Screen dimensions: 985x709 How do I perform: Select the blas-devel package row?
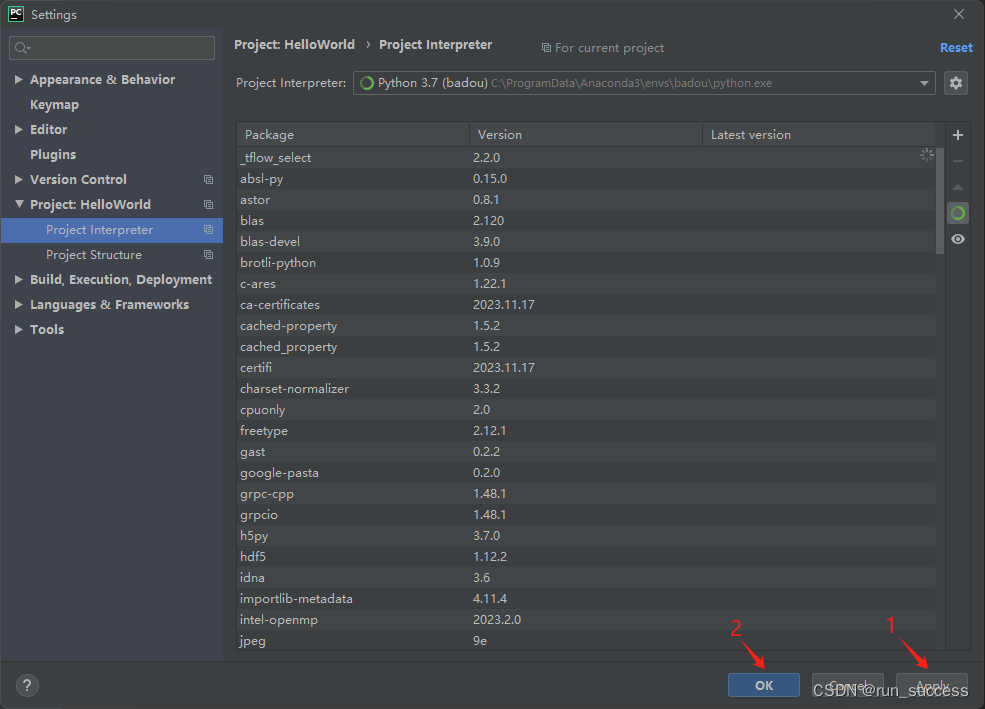point(585,242)
